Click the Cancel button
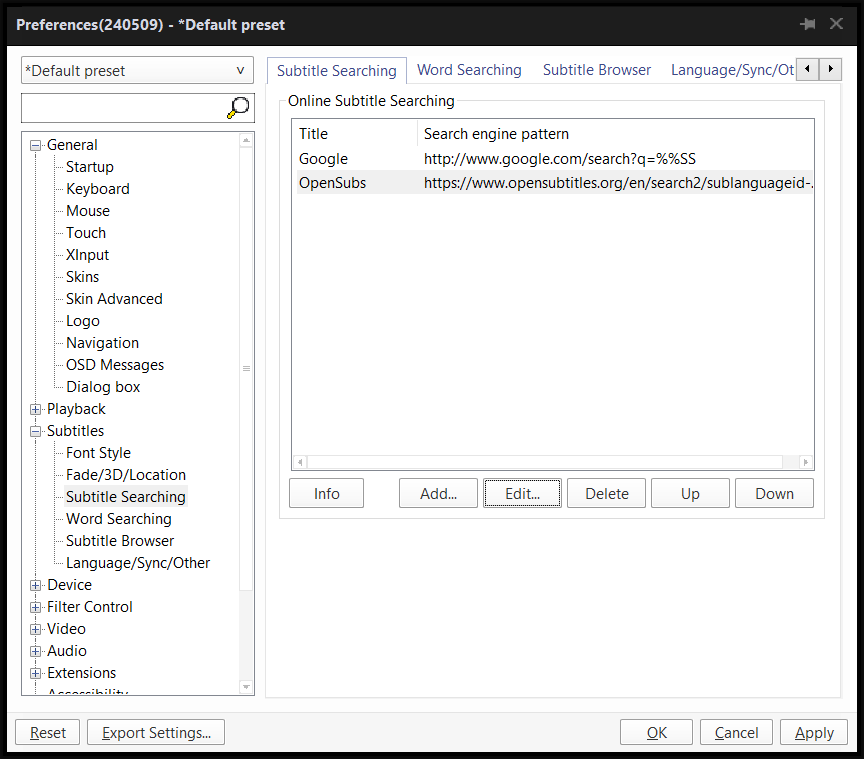 (736, 733)
